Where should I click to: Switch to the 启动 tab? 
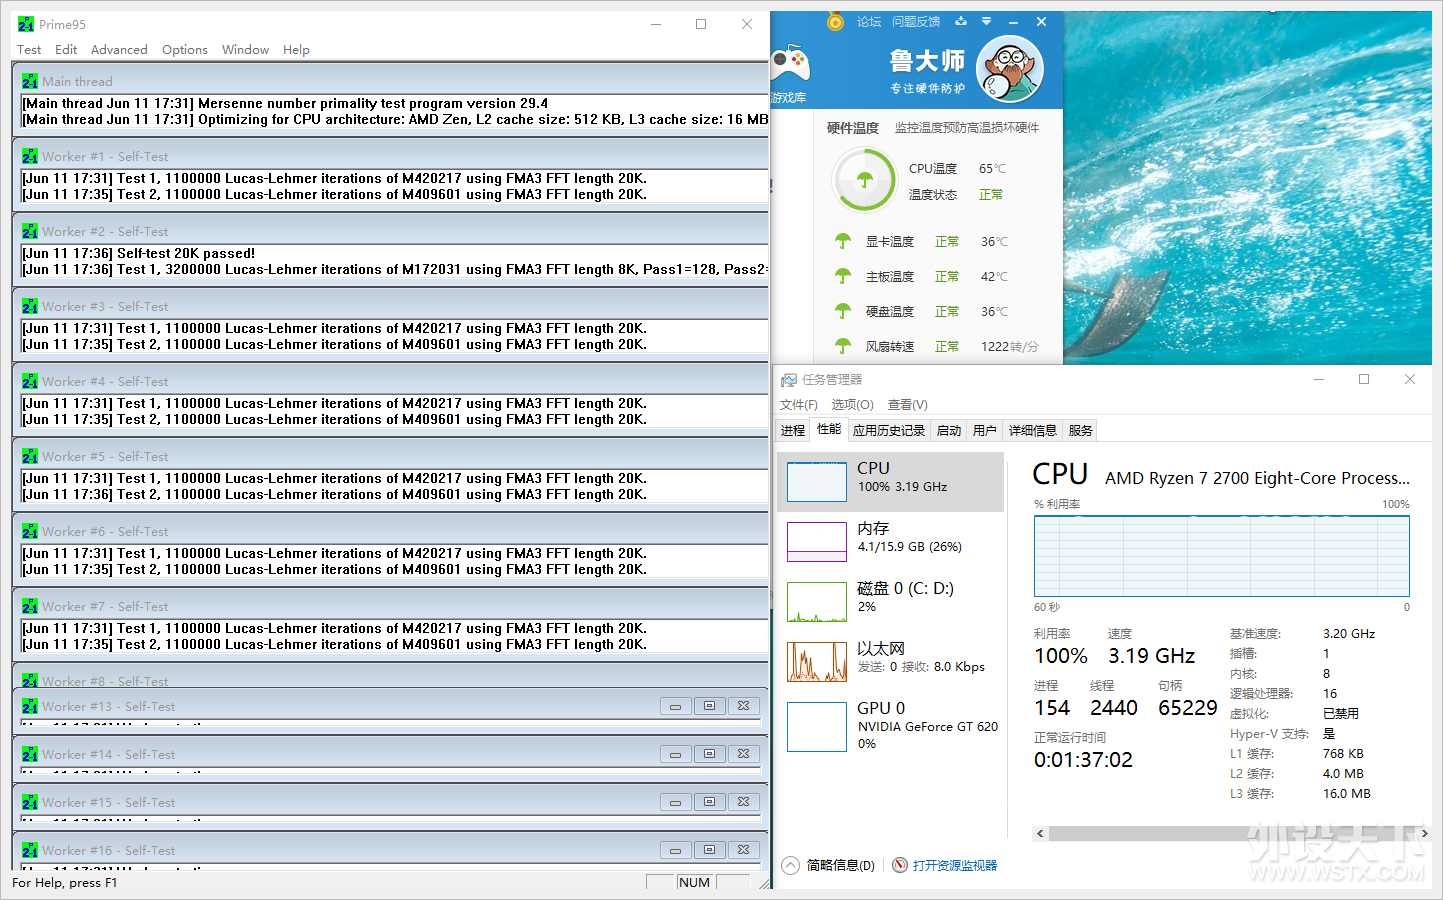949,430
